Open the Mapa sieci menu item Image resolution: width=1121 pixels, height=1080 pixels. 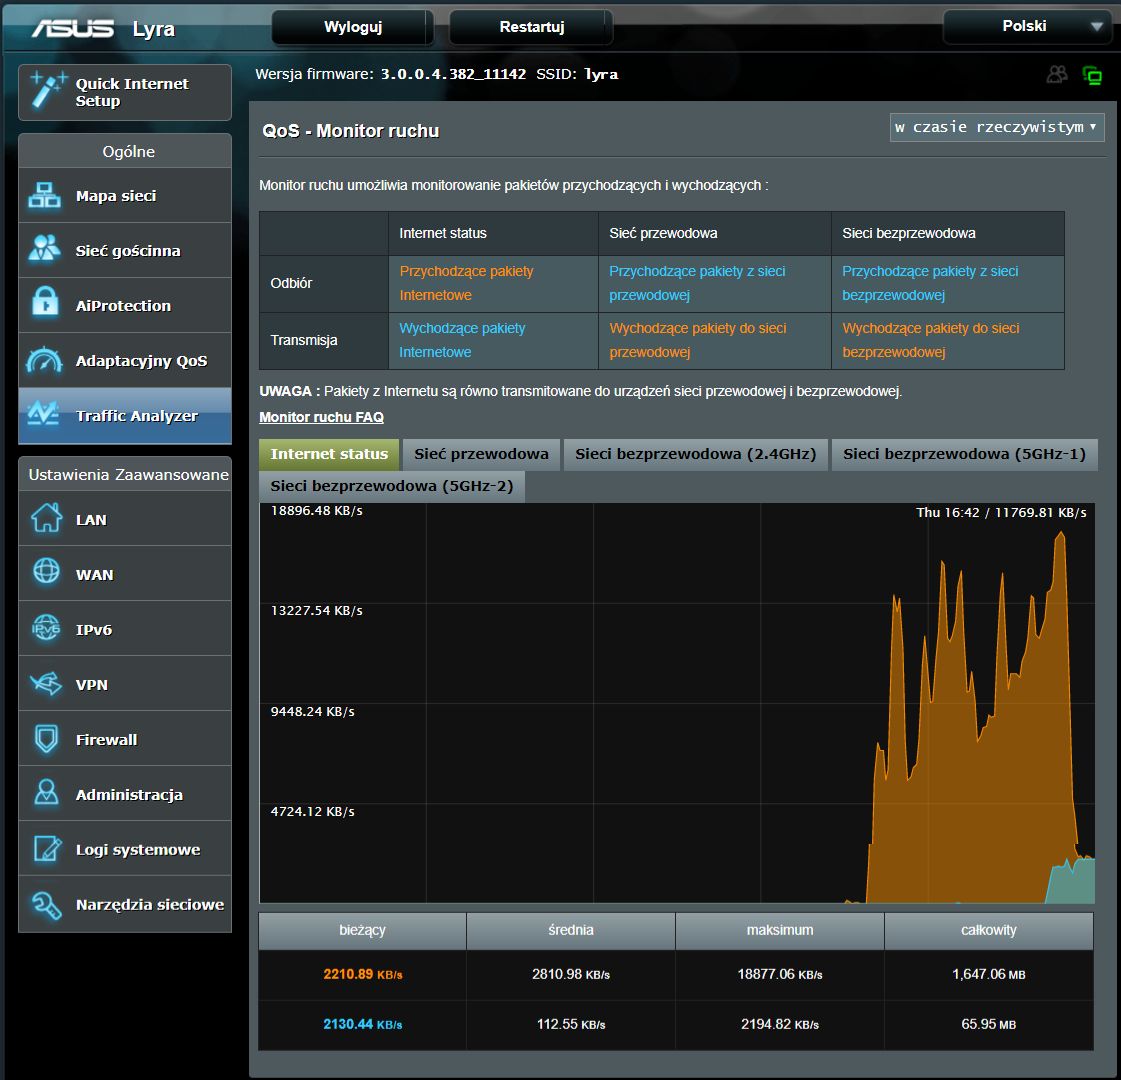125,195
